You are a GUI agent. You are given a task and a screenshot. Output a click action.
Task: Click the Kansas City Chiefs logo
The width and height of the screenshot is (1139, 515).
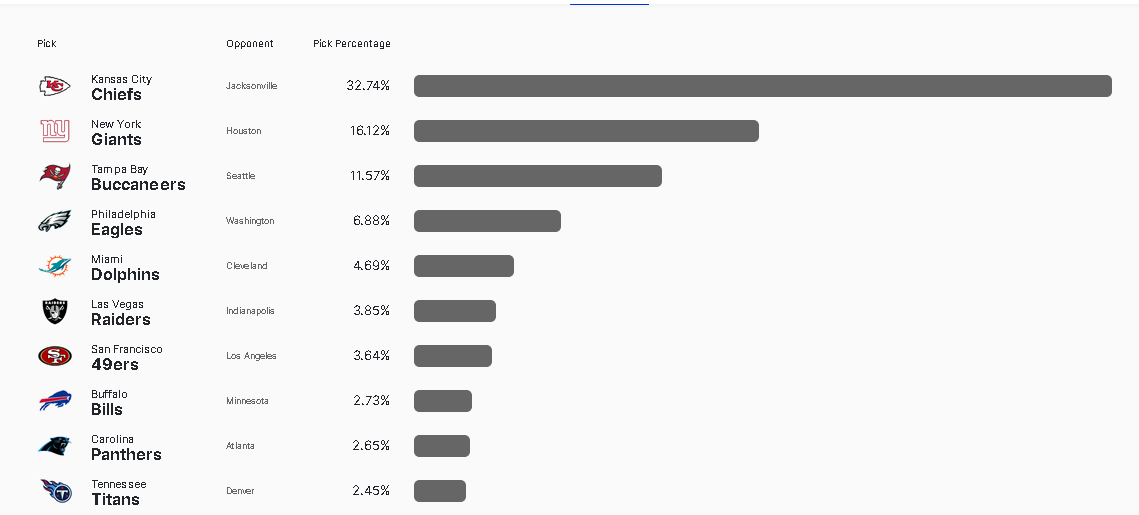click(55, 86)
